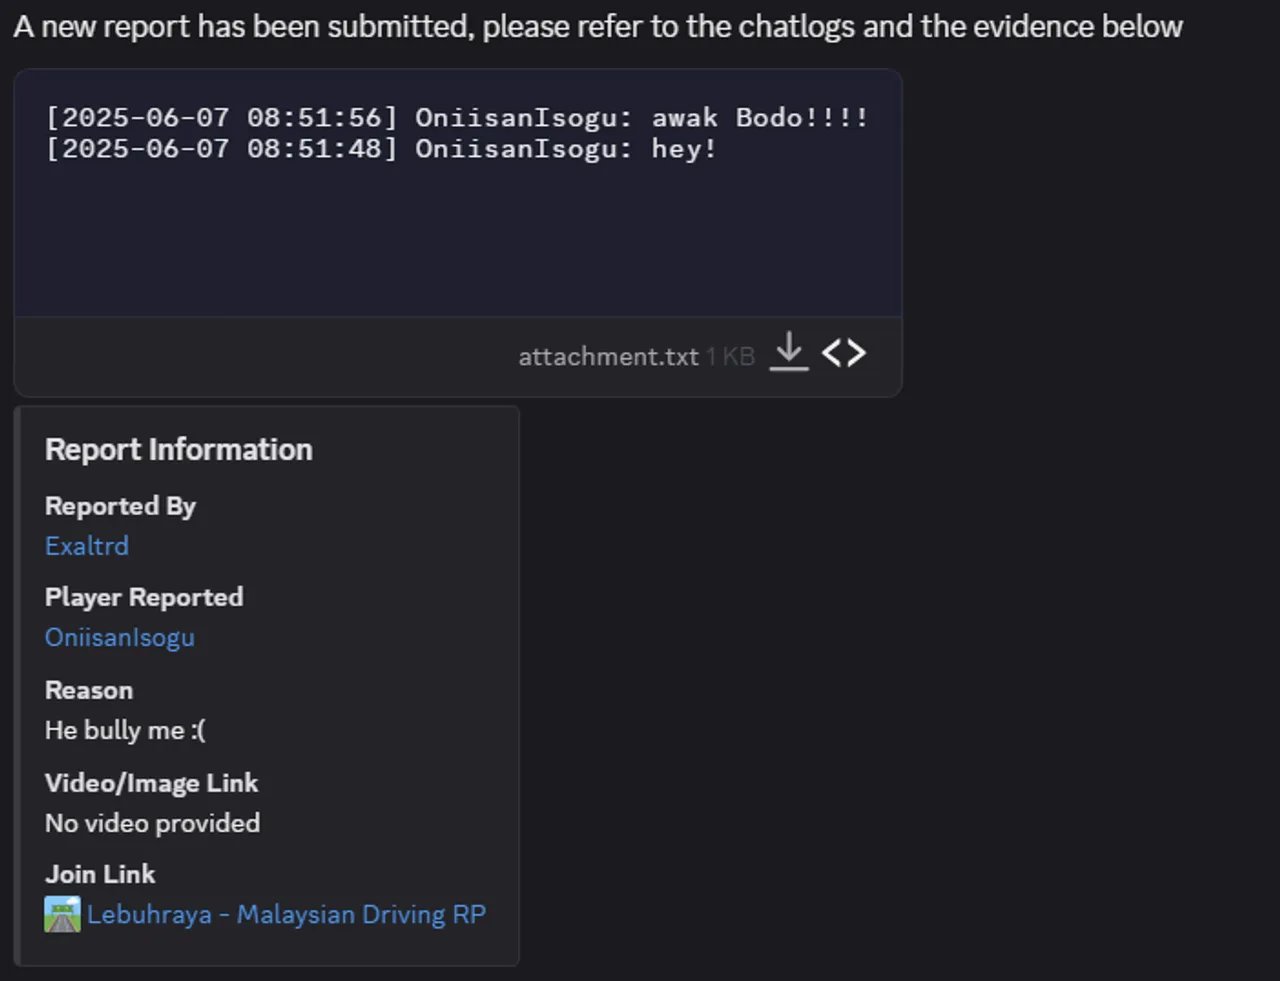Click the Report Information embed title
The image size is (1280, 981).
pos(179,450)
